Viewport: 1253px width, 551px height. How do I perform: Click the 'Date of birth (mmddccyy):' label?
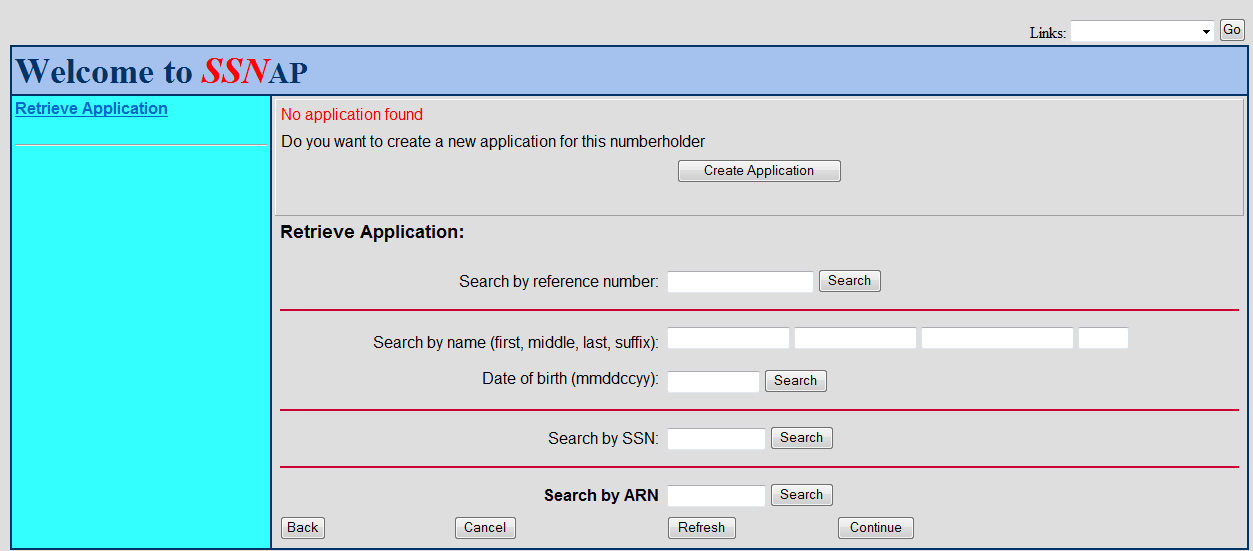point(570,379)
